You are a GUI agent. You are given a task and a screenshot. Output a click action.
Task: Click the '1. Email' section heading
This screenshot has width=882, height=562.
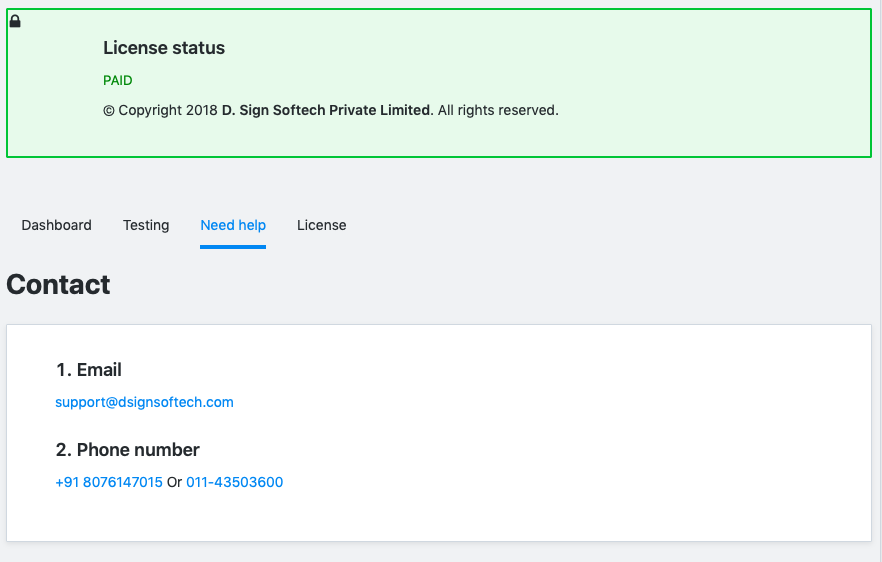(89, 370)
